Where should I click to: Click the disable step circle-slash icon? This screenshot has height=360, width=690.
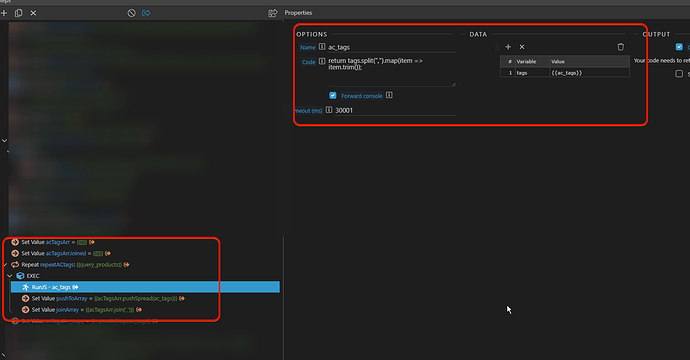[x=132, y=13]
